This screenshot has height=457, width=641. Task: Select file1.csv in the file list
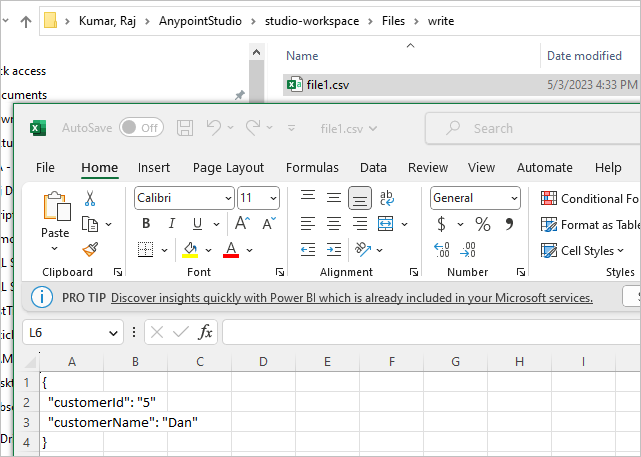[x=461, y=85]
